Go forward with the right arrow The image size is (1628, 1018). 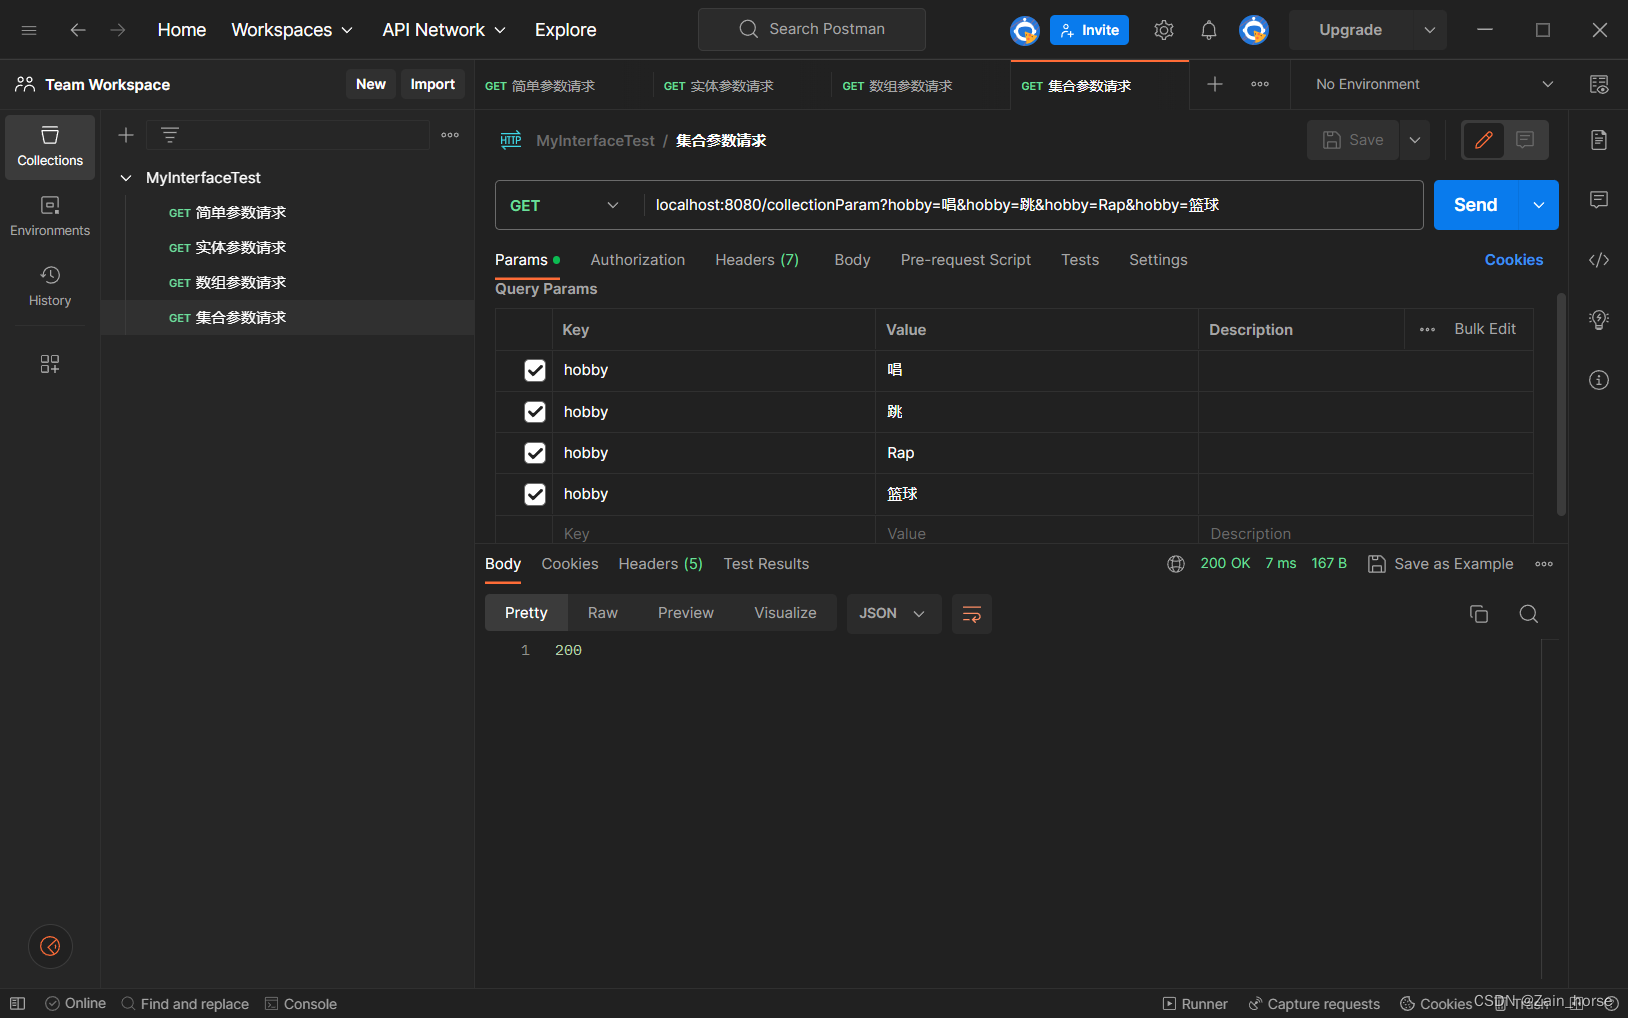point(118,30)
